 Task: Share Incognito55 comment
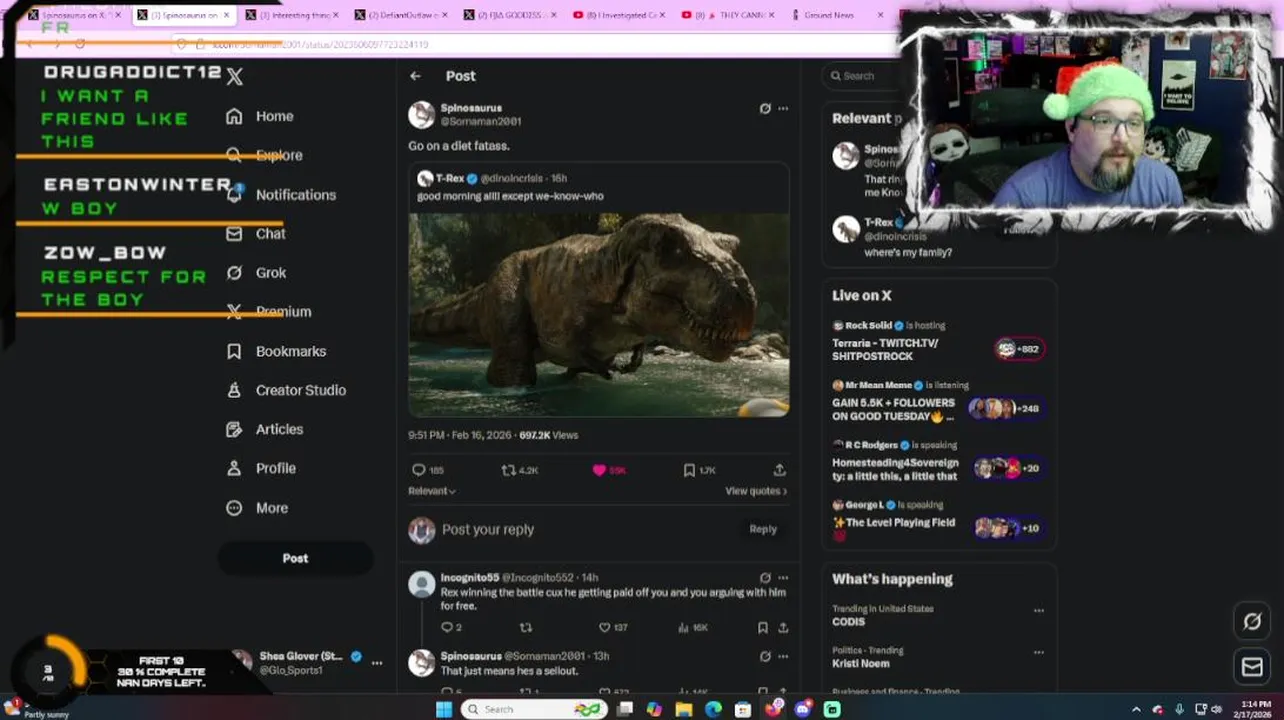[783, 628]
